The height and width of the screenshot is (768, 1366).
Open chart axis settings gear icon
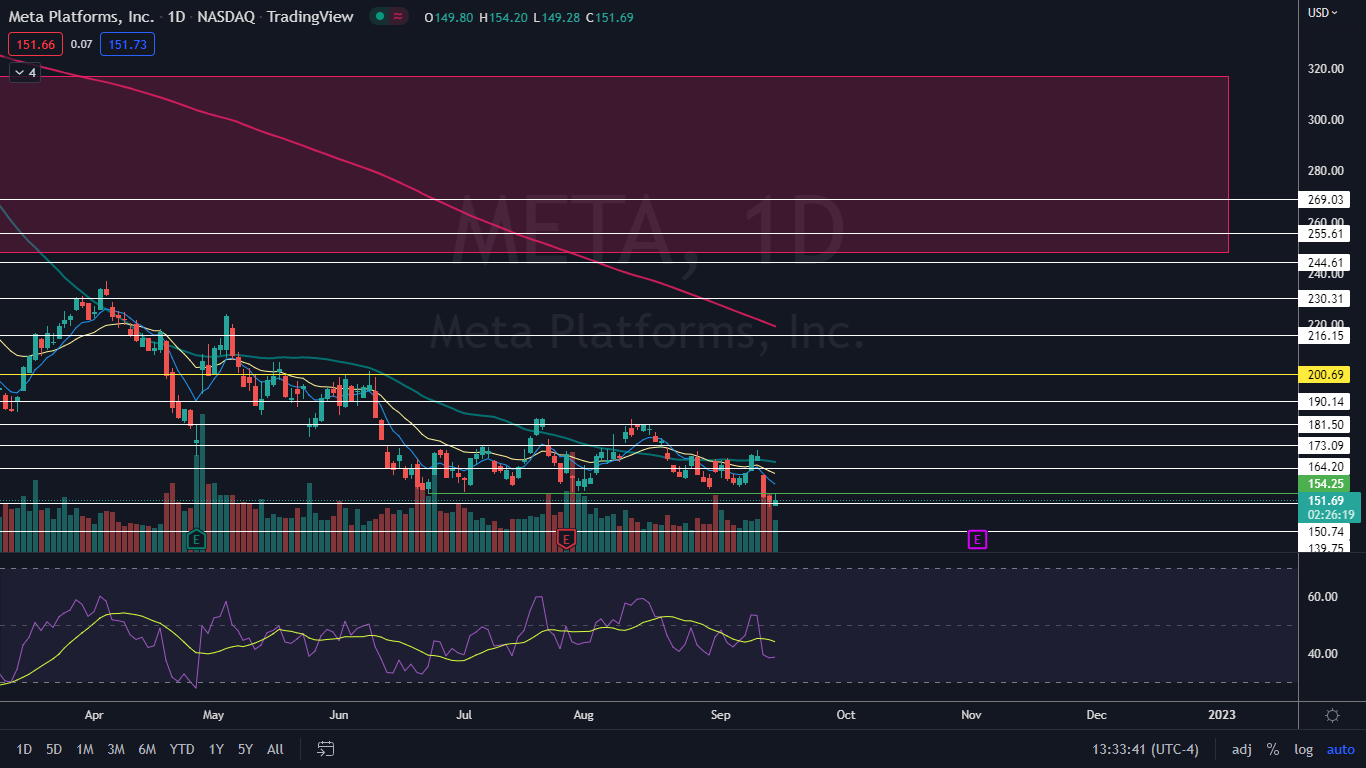1332,715
